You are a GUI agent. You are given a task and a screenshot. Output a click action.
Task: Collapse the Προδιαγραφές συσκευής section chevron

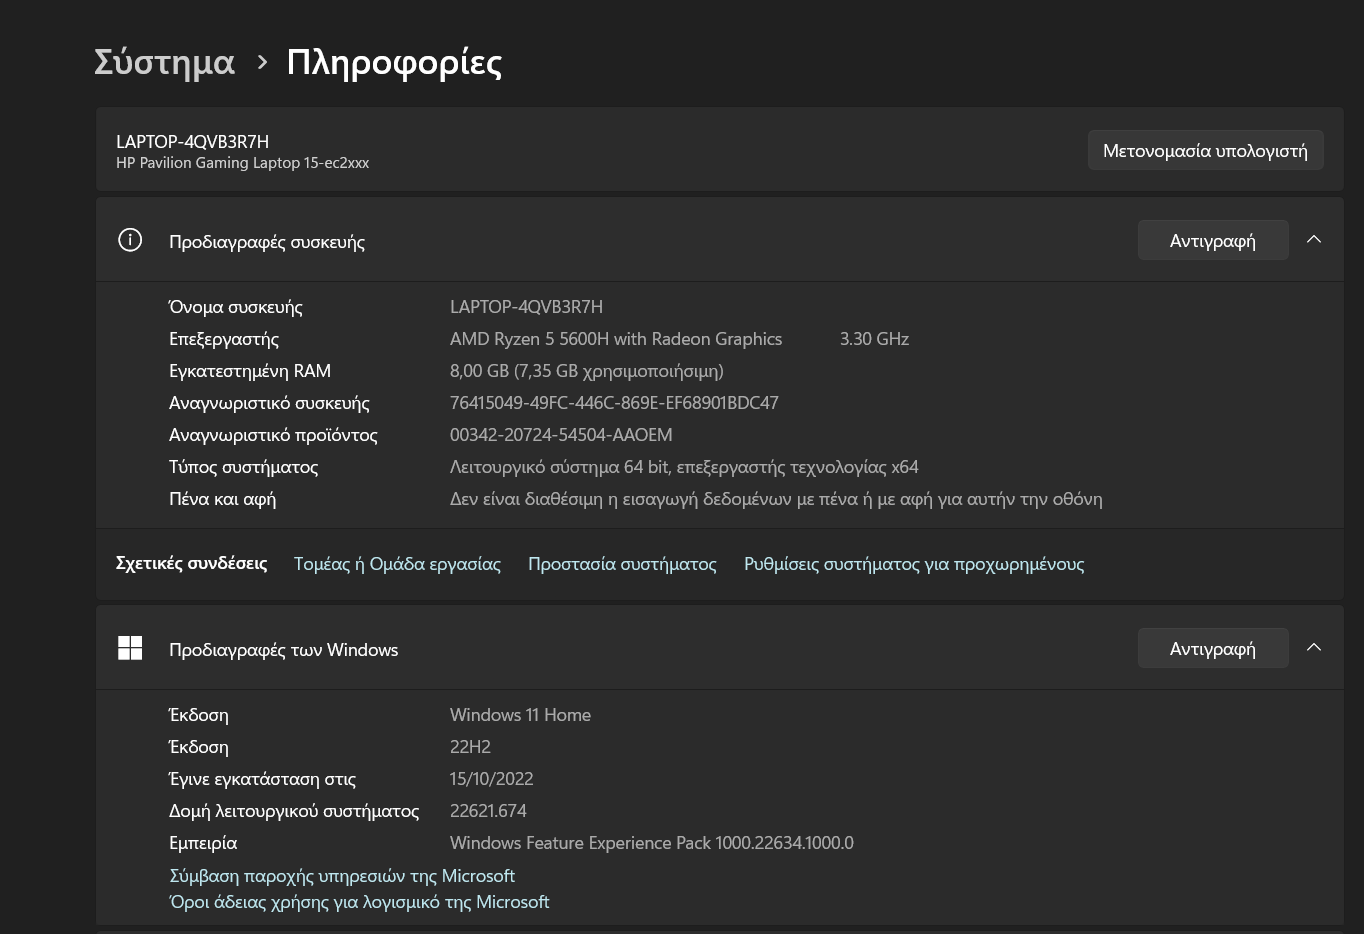1314,240
